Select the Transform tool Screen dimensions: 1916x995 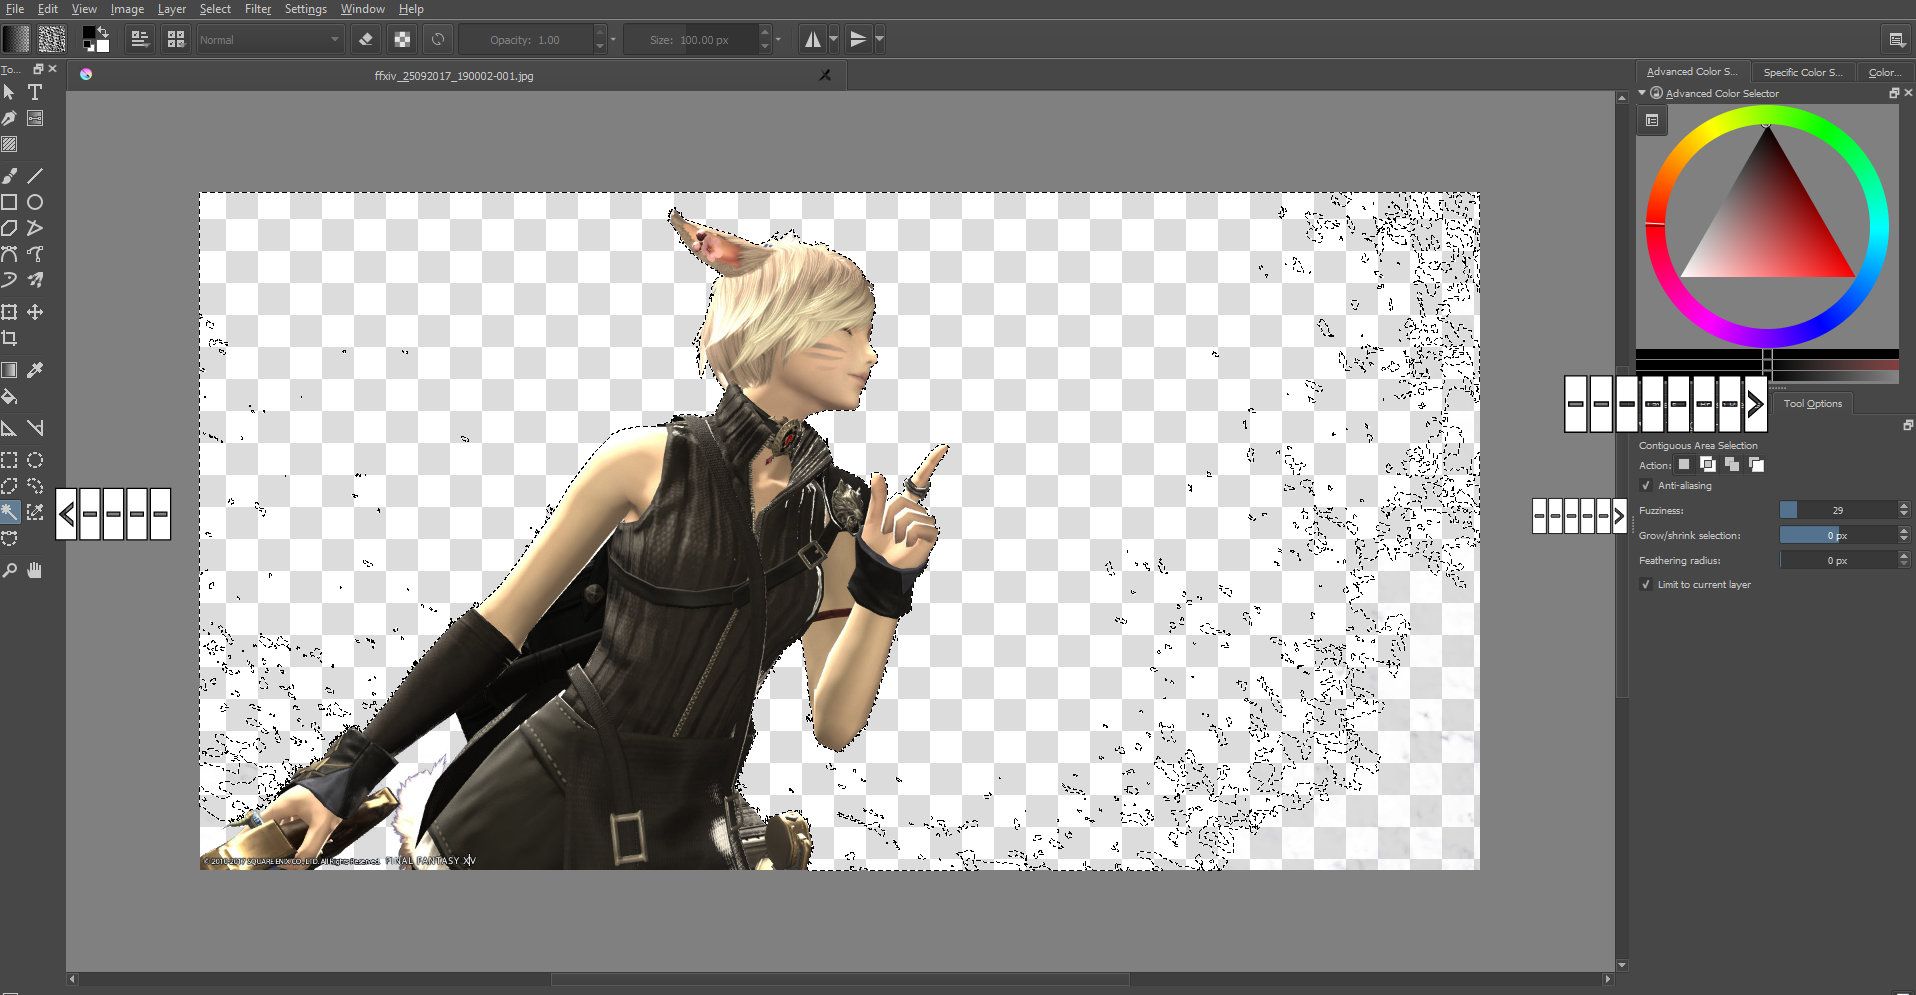click(x=9, y=312)
